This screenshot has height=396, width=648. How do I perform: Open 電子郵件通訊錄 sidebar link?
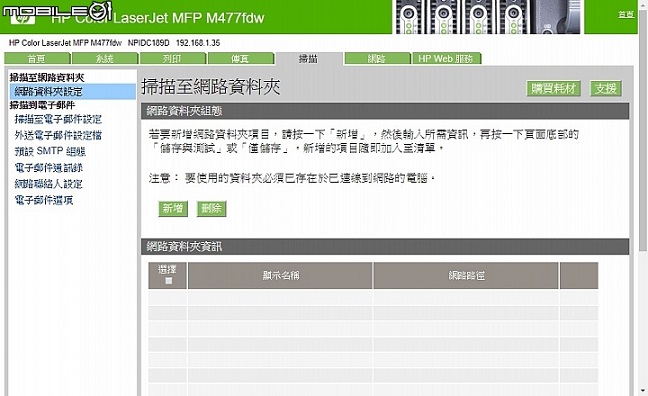49,167
